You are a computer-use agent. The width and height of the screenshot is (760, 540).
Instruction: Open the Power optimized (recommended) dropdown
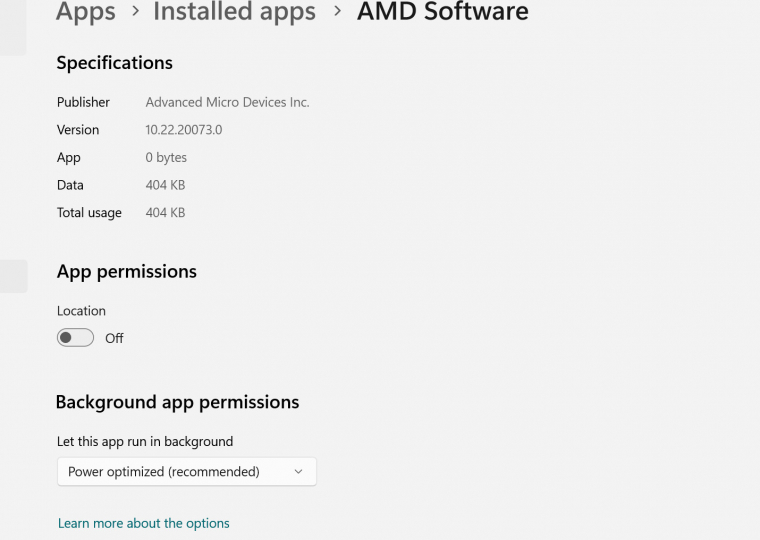[186, 472]
